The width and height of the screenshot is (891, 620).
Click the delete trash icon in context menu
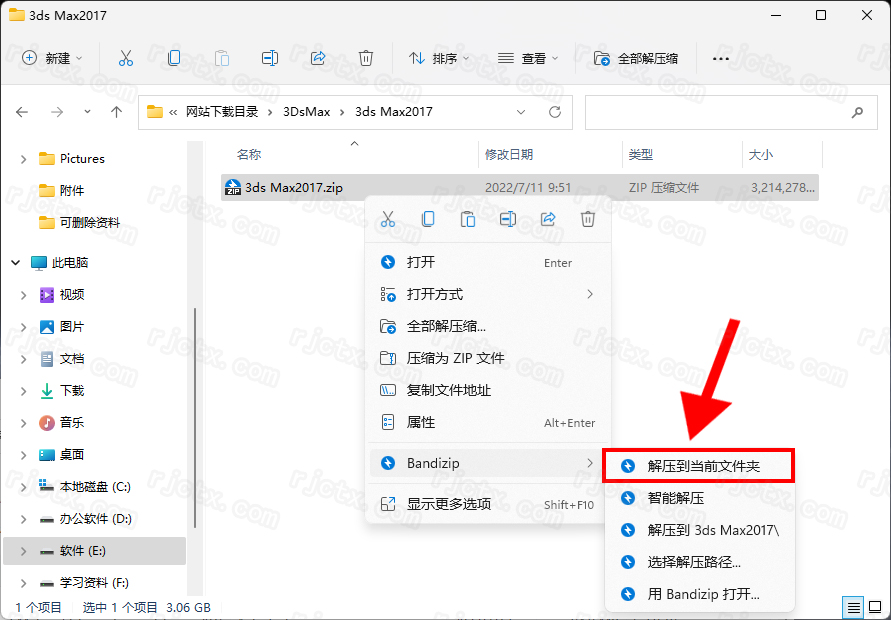588,219
